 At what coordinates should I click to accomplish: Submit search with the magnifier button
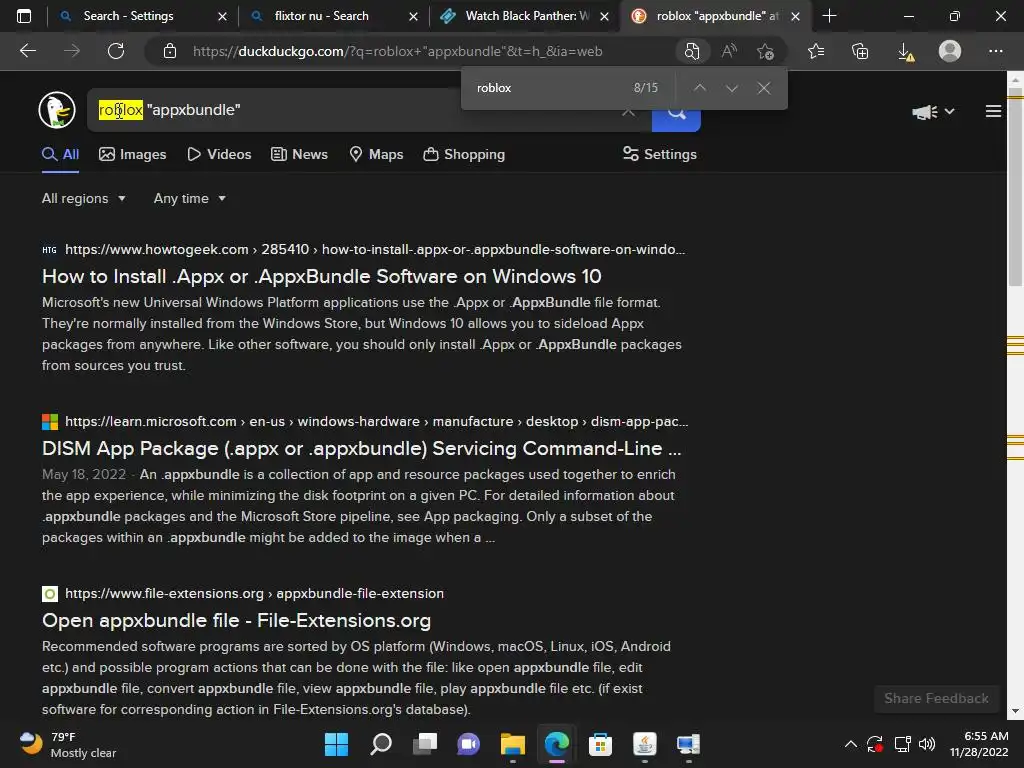[676, 119]
